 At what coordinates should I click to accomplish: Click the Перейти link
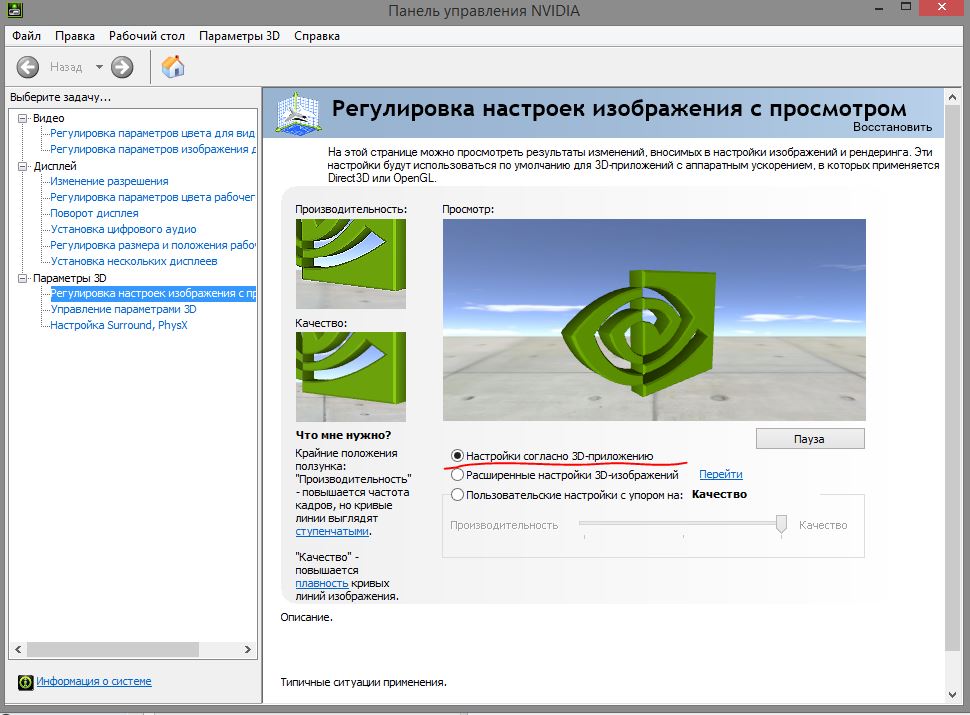click(x=721, y=474)
